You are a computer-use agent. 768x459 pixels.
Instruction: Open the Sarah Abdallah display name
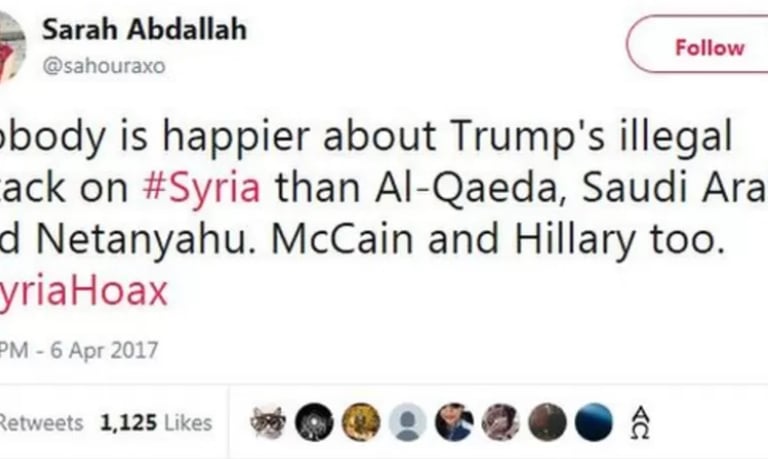click(144, 29)
